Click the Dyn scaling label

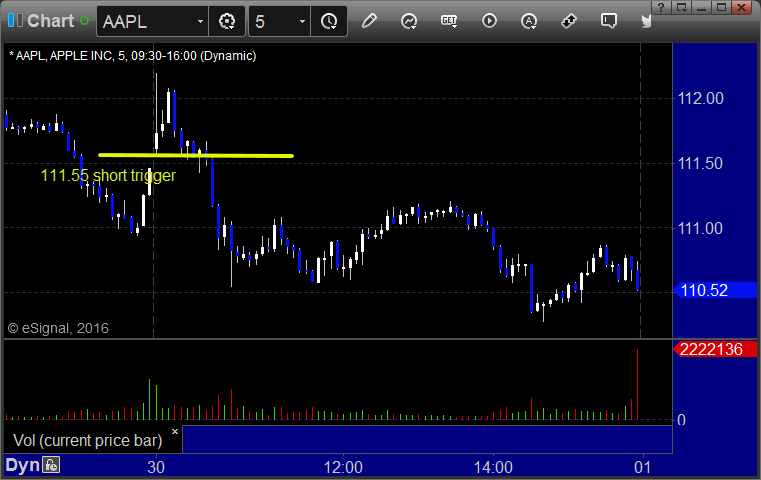coord(22,465)
